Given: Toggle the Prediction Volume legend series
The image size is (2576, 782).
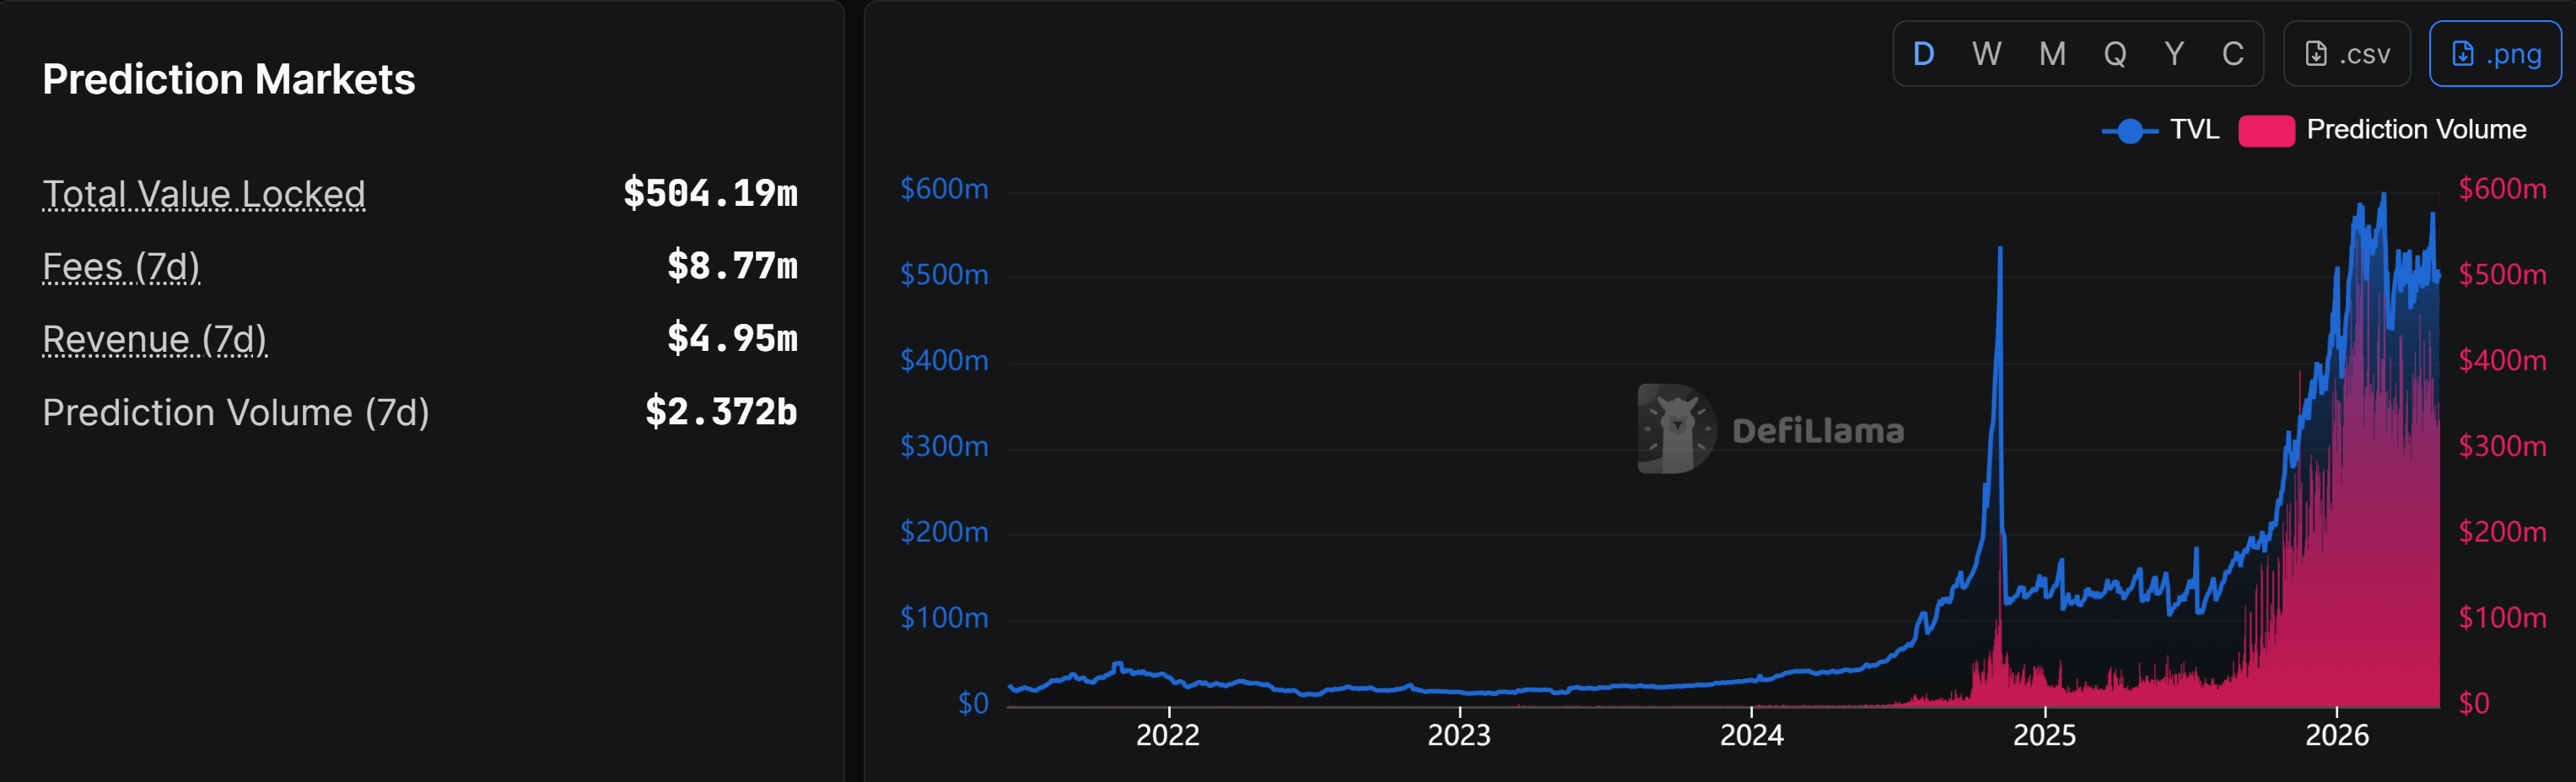Looking at the screenshot, I should pos(2383,130).
